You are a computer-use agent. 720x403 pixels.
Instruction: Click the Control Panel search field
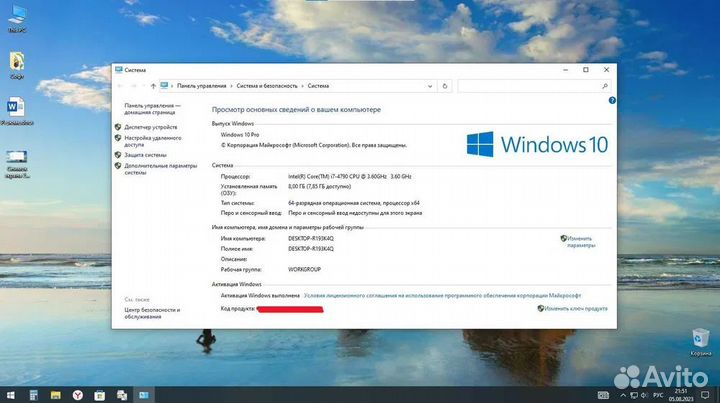[530, 87]
